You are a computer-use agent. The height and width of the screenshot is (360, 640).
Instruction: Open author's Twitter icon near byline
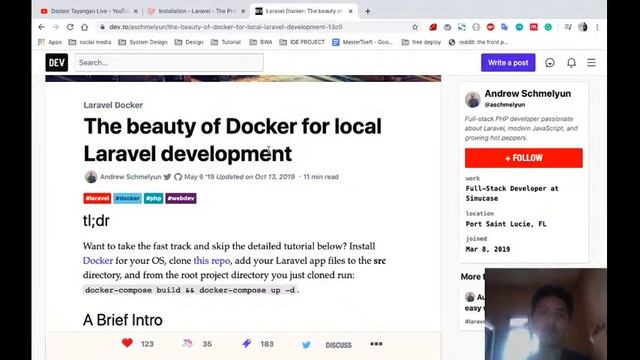pos(167,177)
